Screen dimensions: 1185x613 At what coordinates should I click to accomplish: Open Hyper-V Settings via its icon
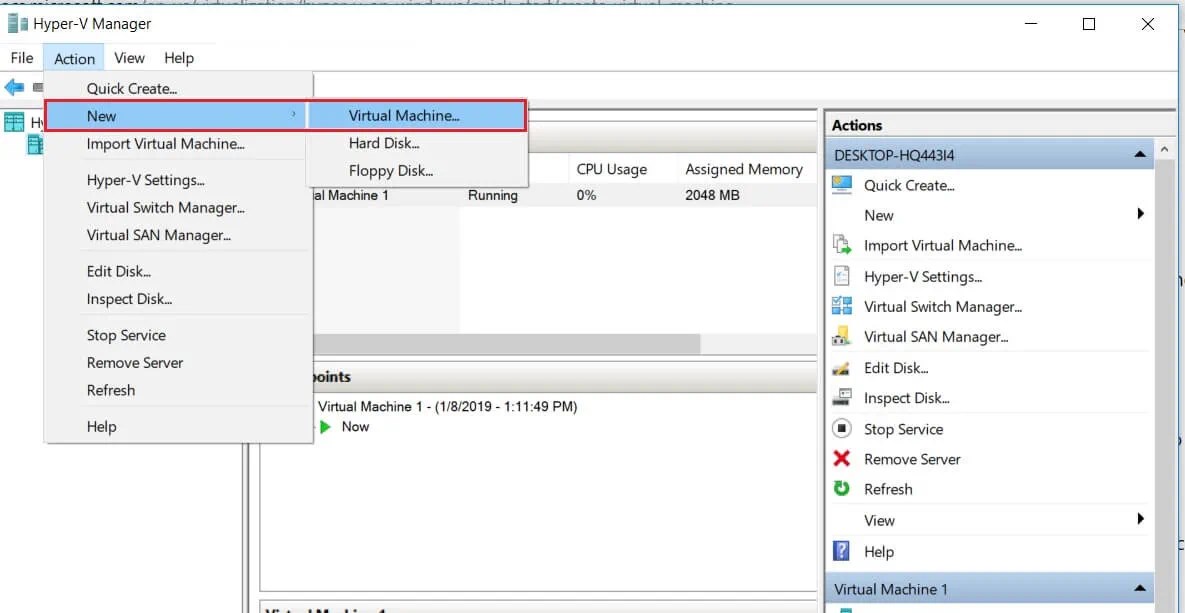pos(839,276)
